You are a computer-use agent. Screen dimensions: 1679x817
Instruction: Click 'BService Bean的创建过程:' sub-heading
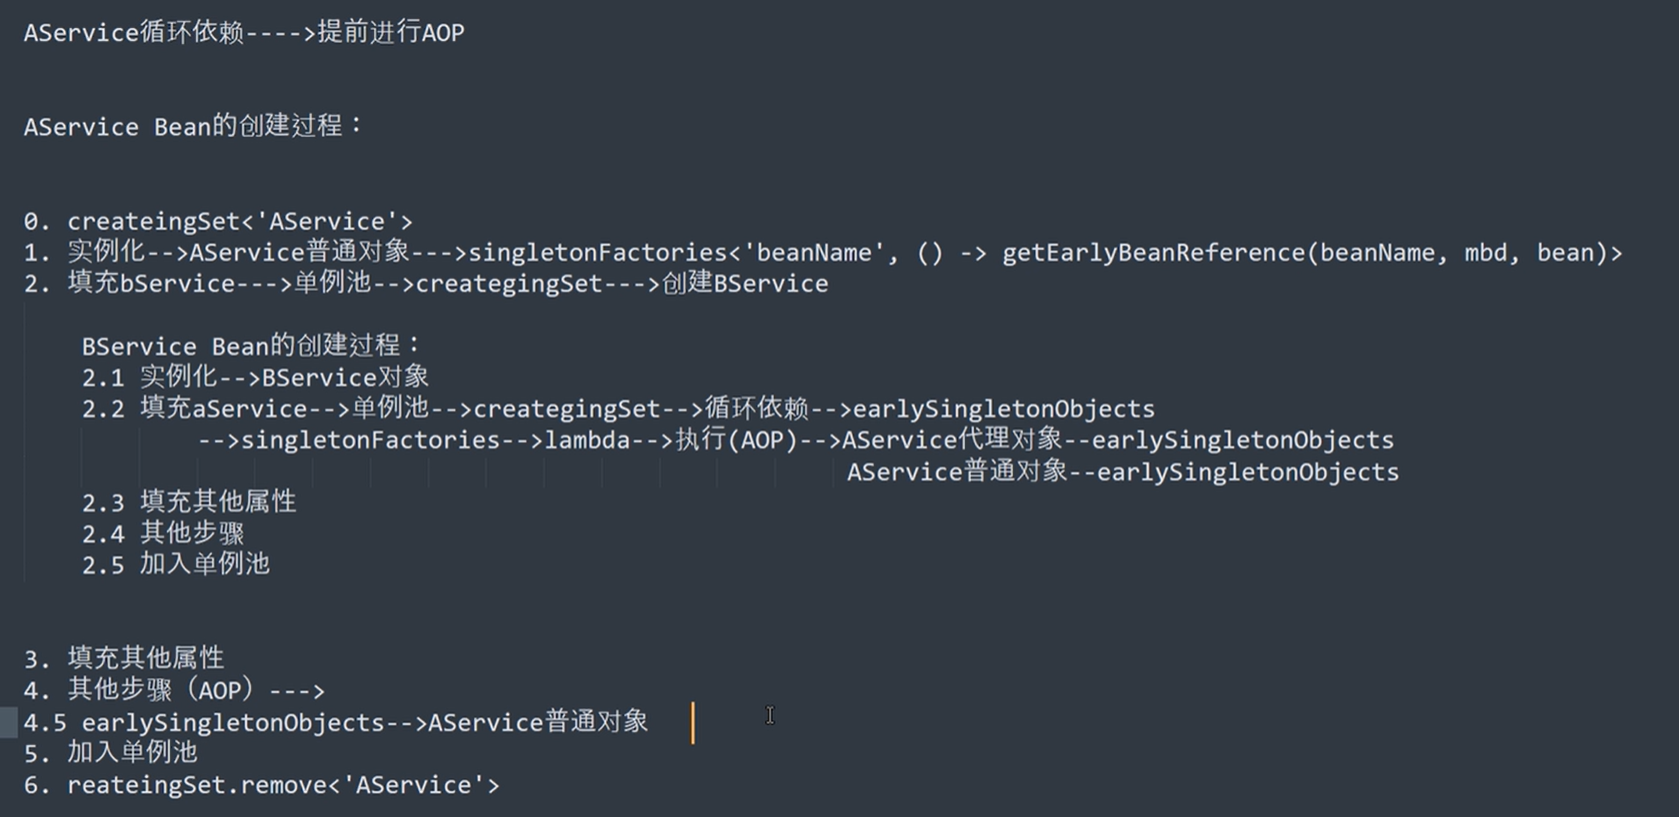pos(251,346)
